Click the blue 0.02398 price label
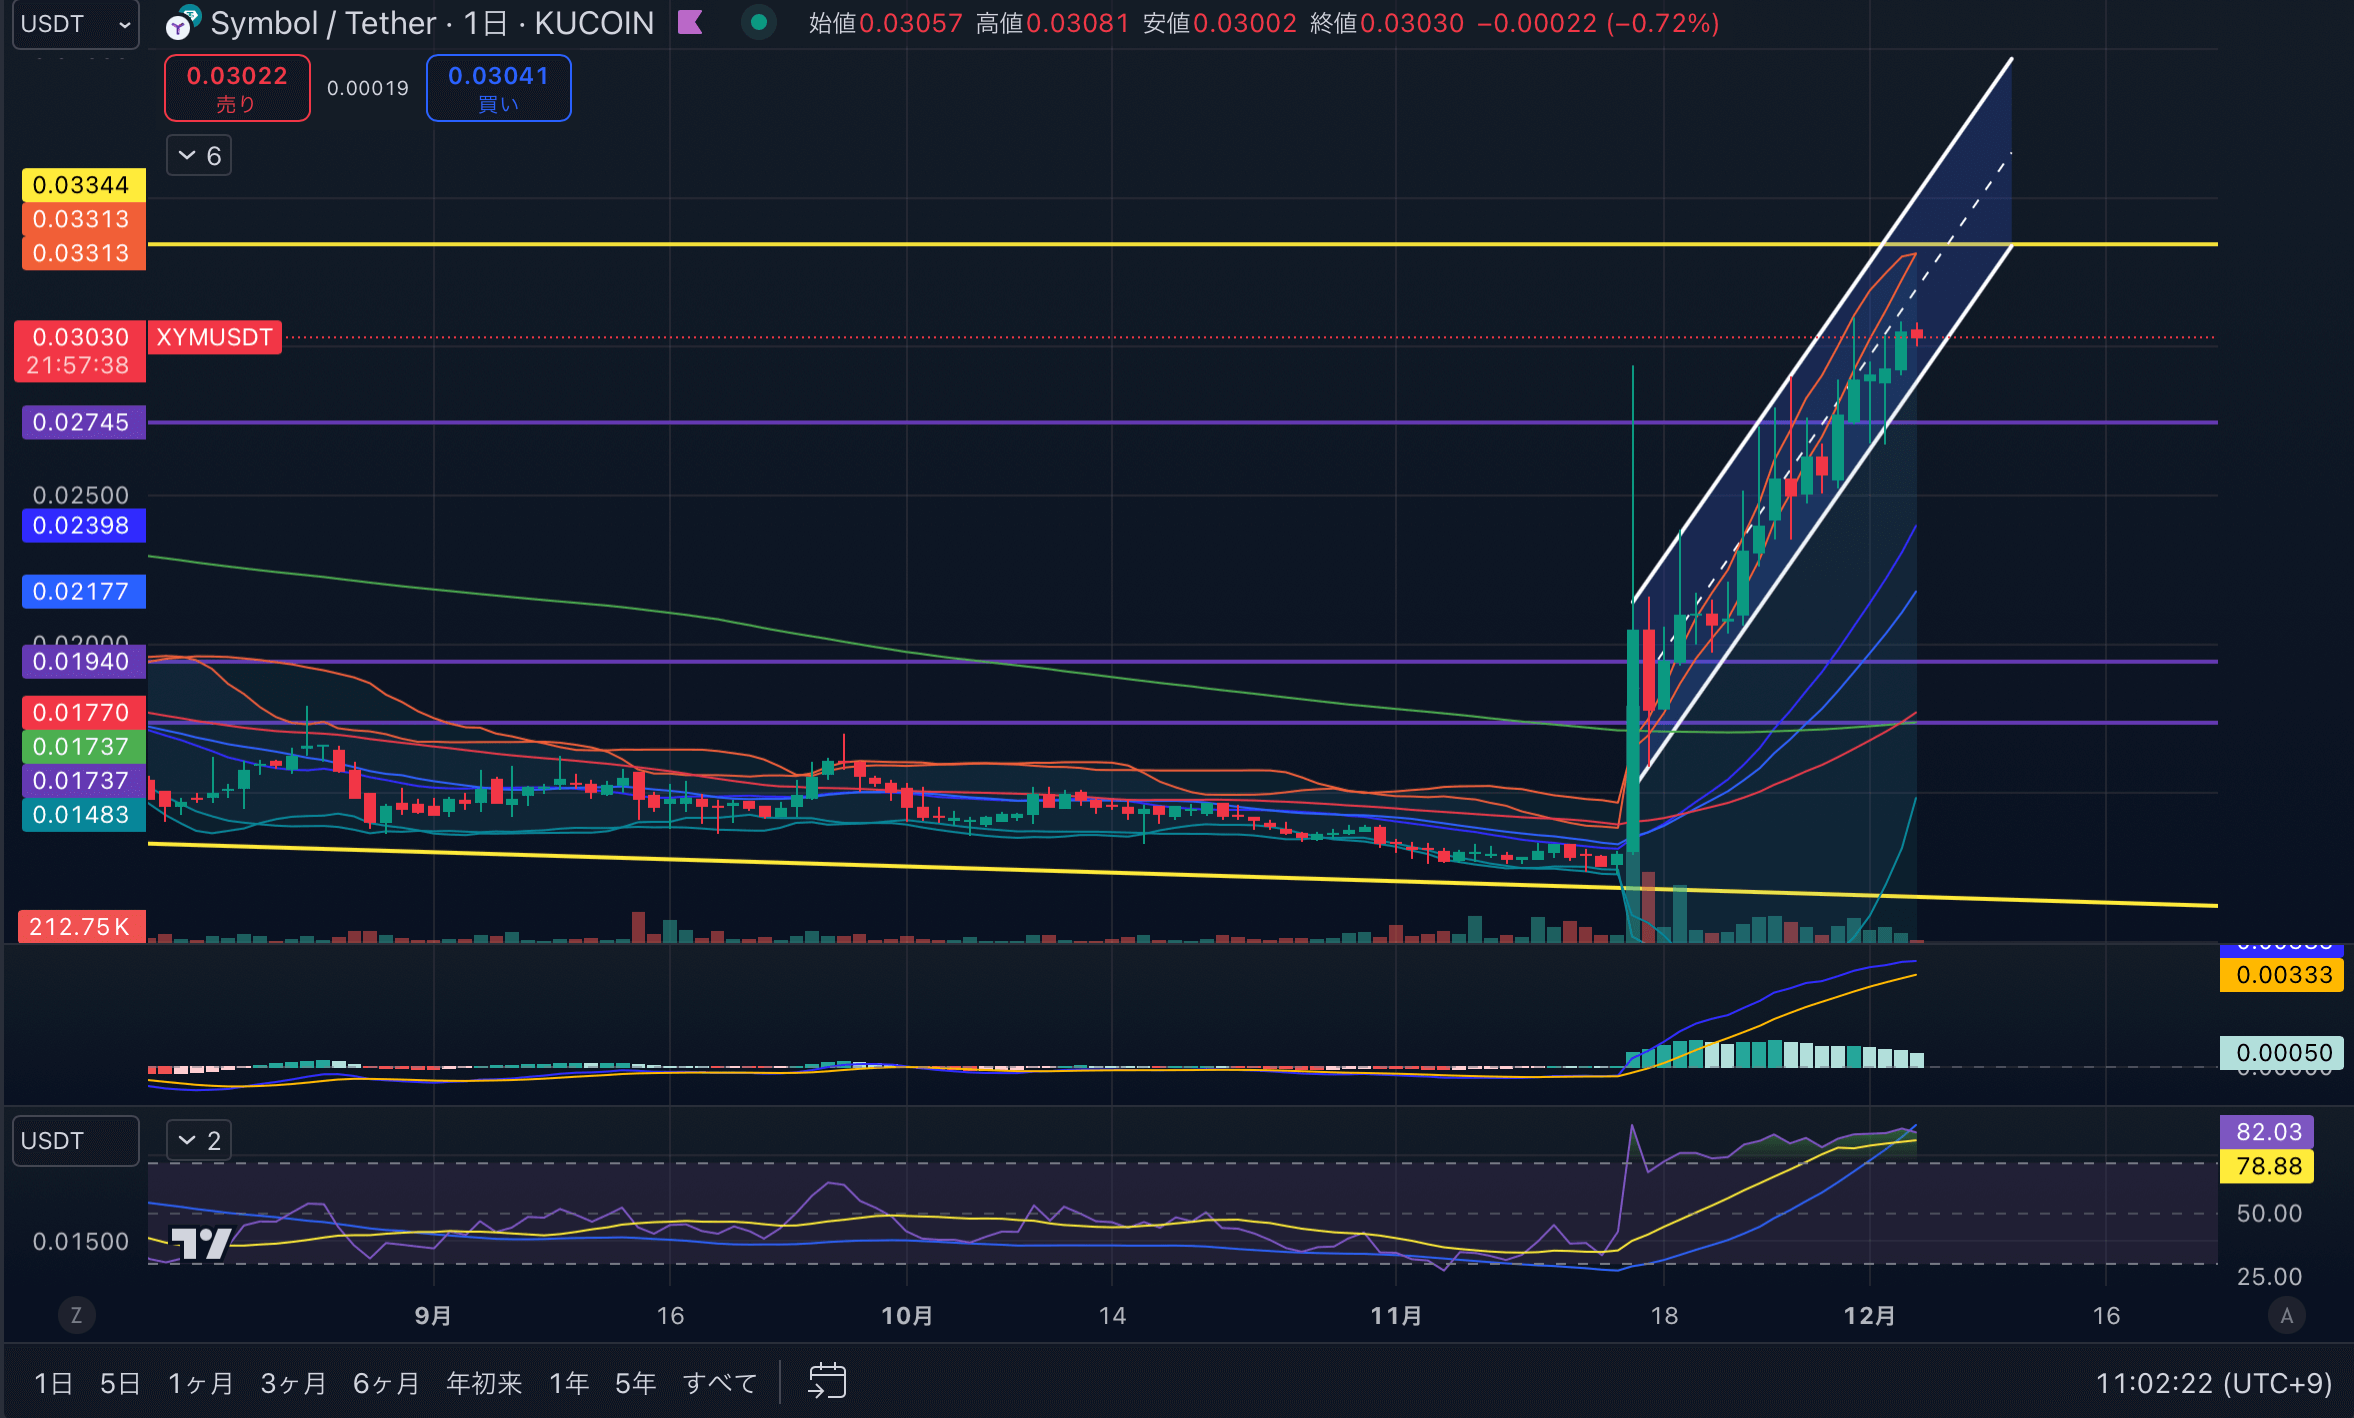This screenshot has height=1418, width=2354. pos(82,525)
